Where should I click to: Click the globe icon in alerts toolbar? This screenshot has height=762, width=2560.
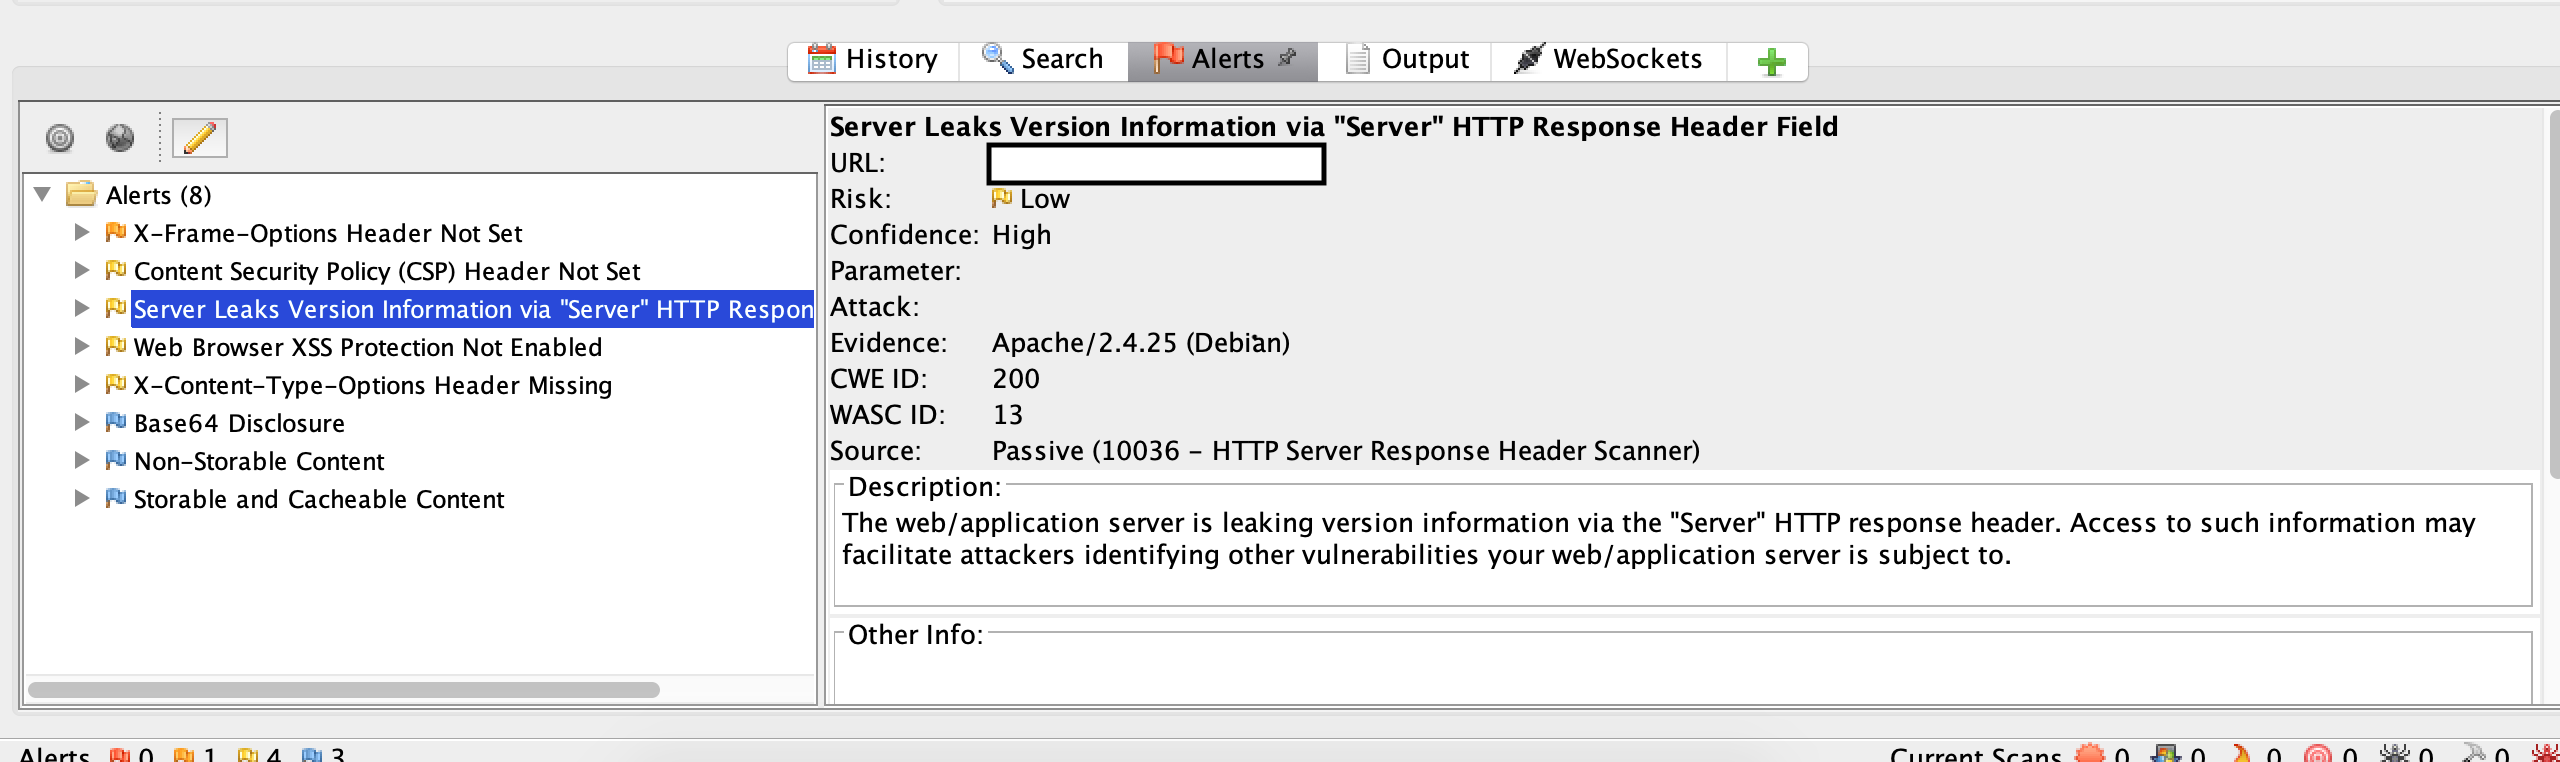click(x=120, y=137)
